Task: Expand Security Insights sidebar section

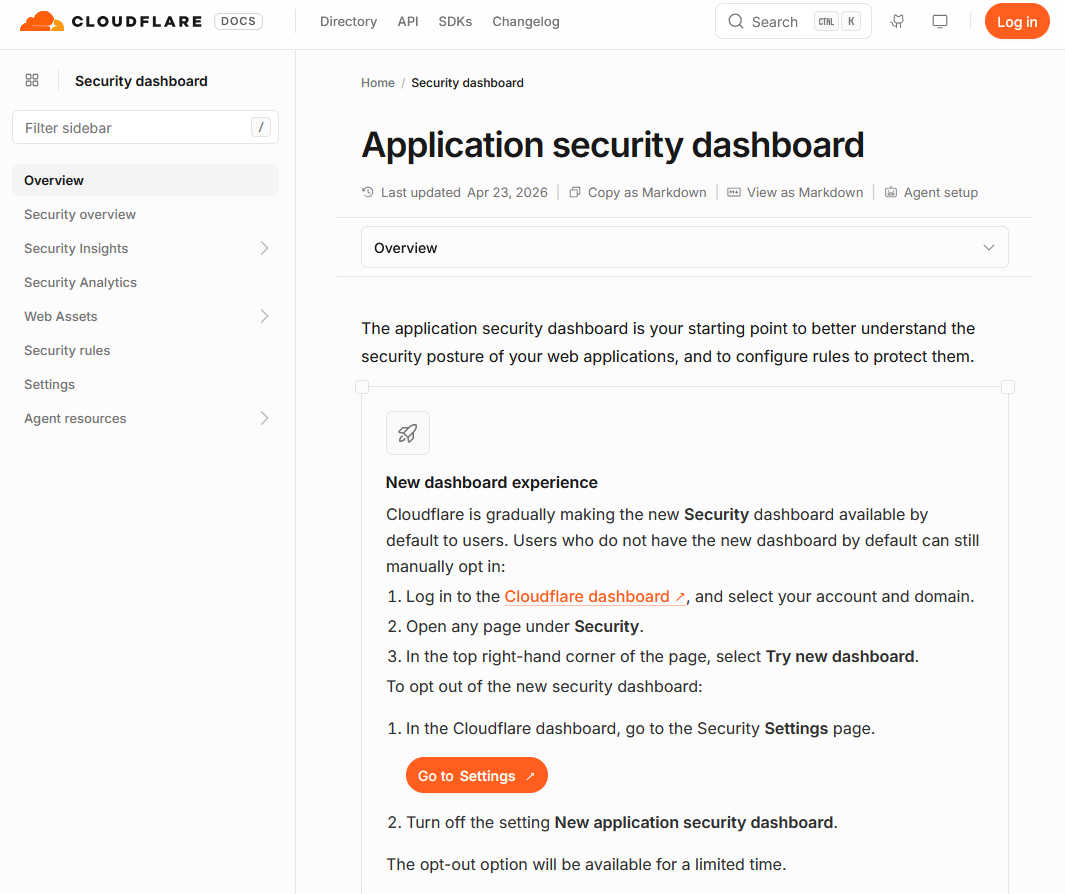Action: pyautogui.click(x=264, y=248)
